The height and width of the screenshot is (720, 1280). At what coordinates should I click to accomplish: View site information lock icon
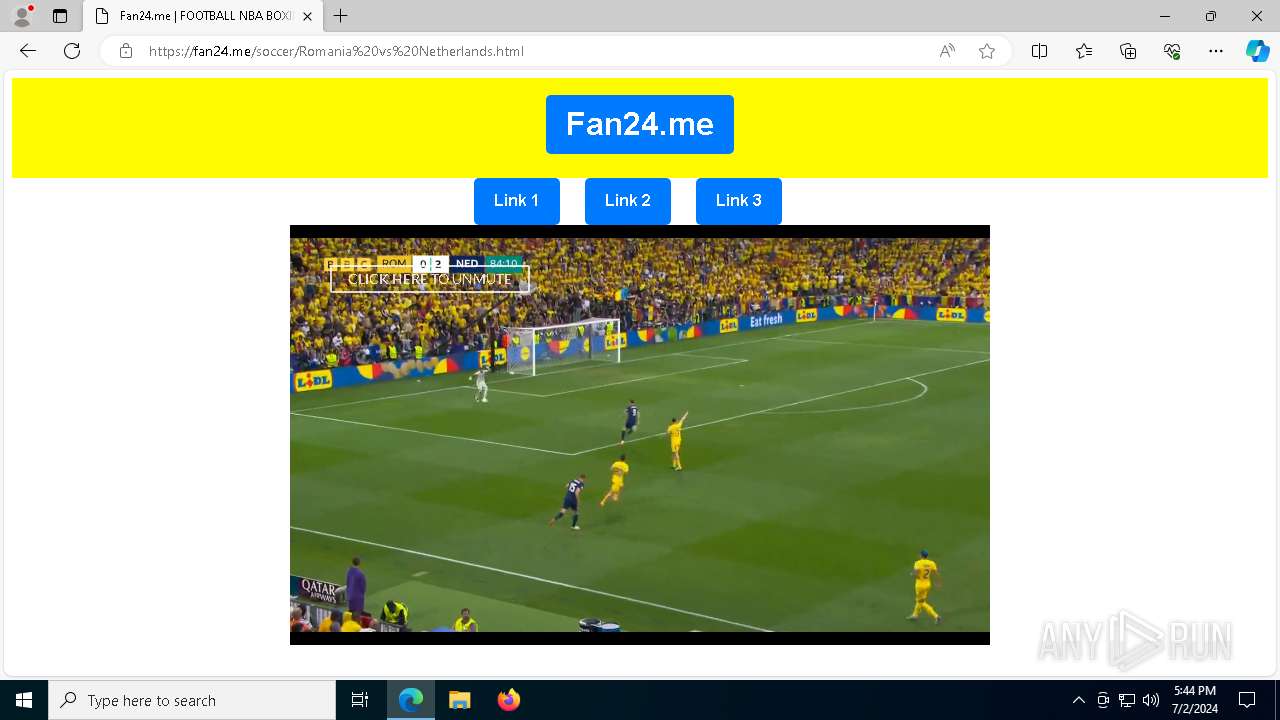126,51
